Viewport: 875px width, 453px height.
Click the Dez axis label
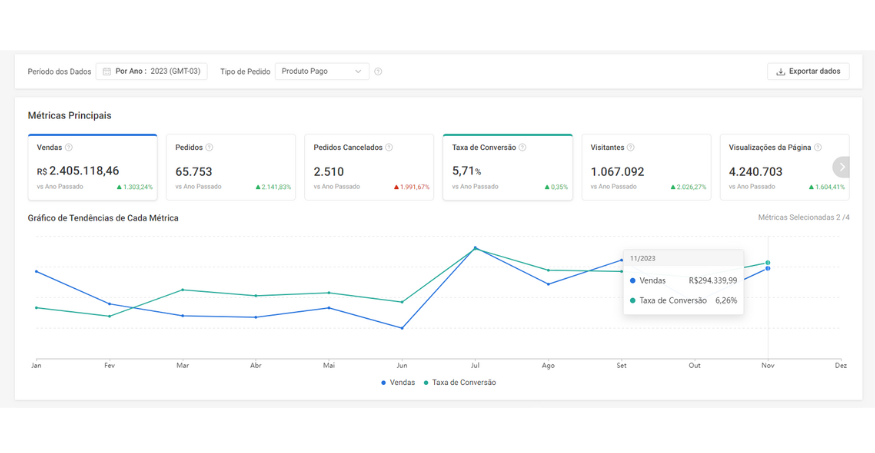click(x=840, y=366)
